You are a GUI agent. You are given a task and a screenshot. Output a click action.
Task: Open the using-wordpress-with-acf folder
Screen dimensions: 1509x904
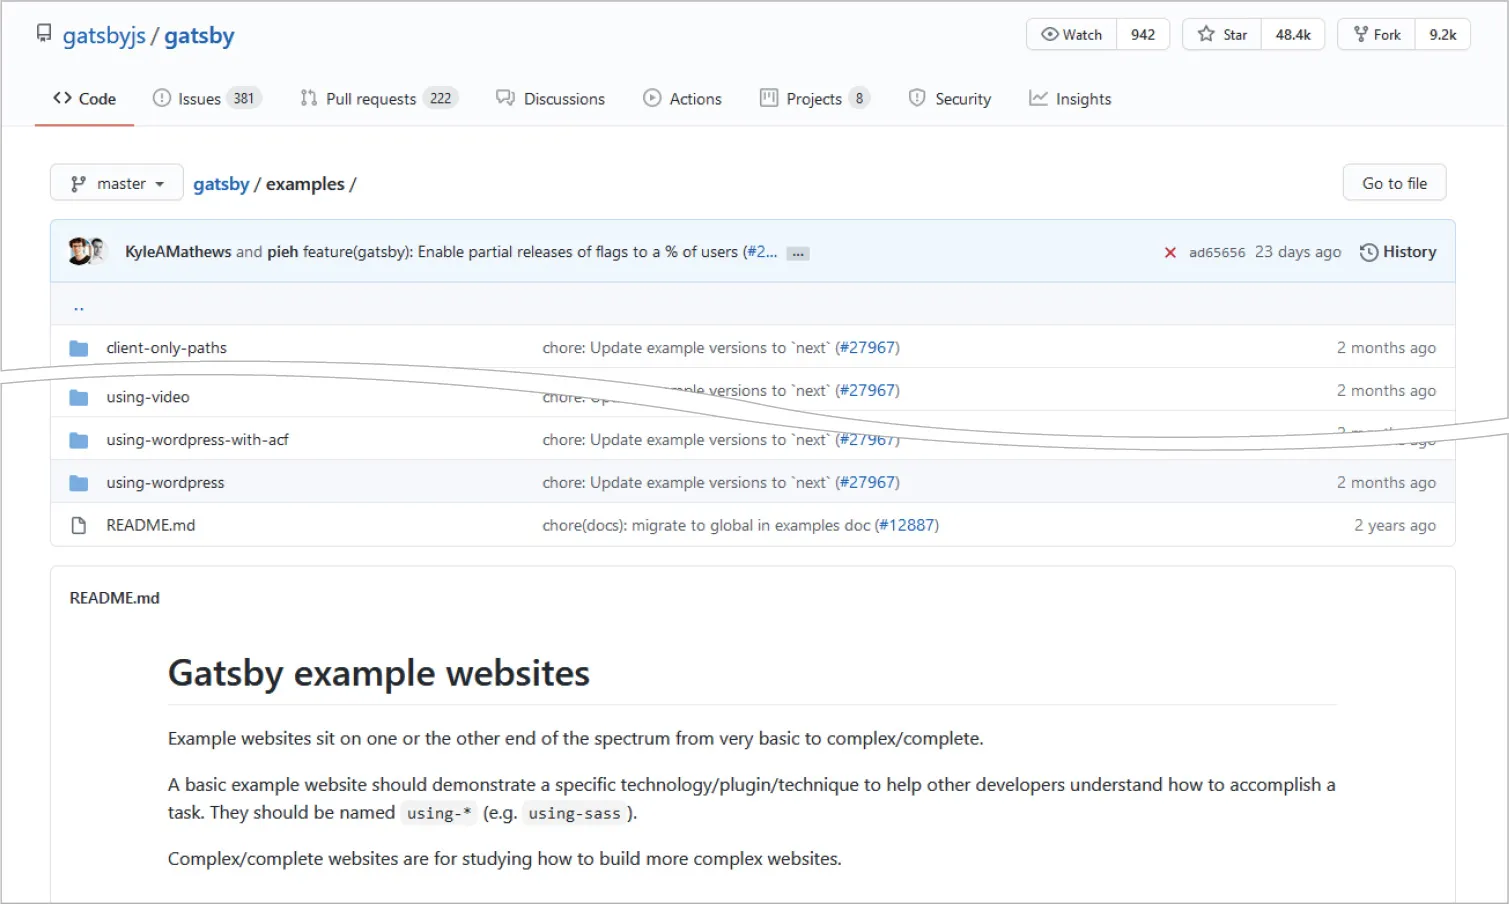[x=198, y=440]
